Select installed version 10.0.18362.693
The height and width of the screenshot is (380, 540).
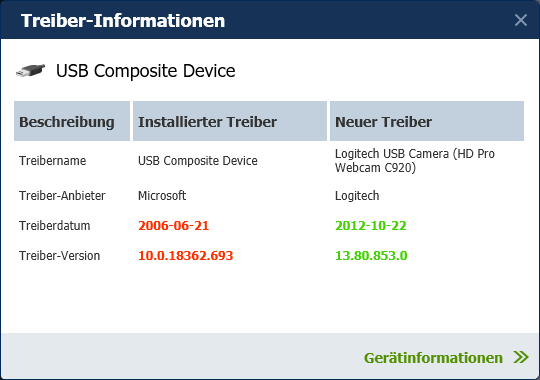pyautogui.click(x=186, y=256)
